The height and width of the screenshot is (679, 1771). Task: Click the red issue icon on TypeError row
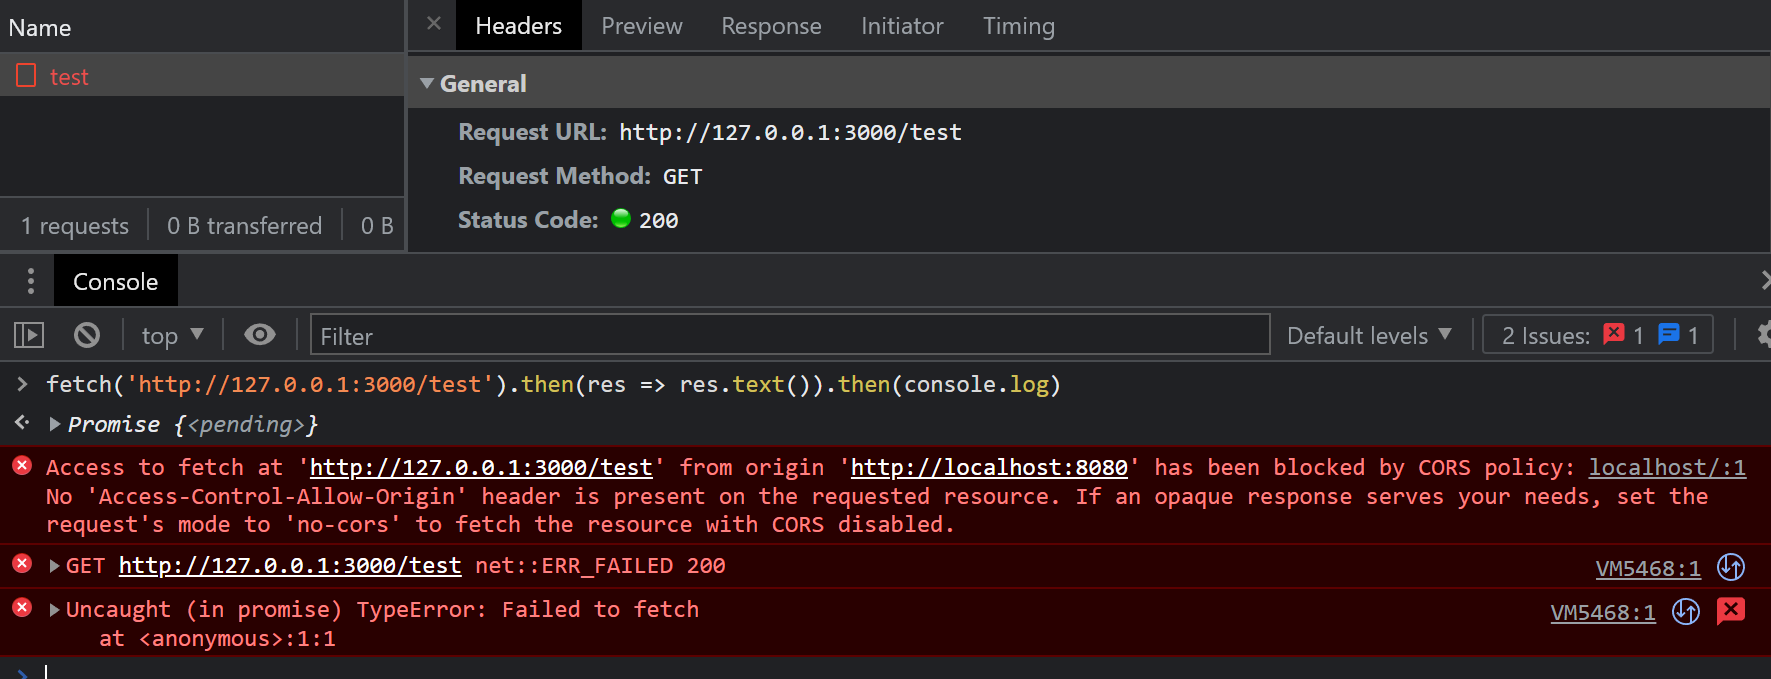tap(1731, 611)
